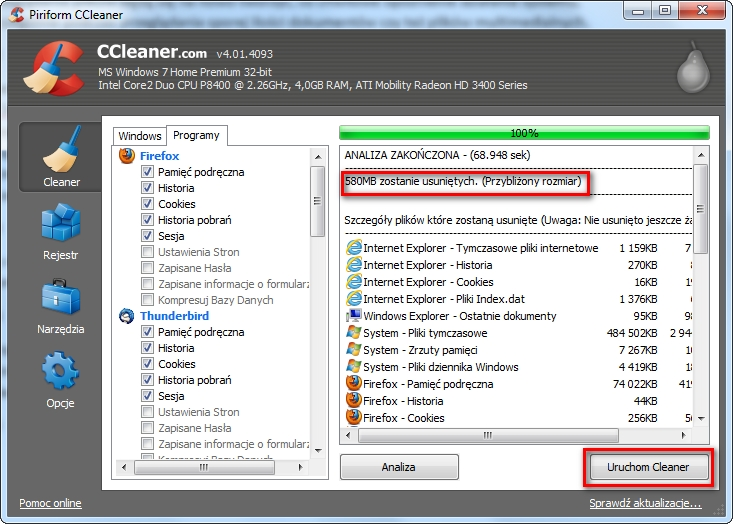Click the Analiza button
The width and height of the screenshot is (733, 524).
[399, 467]
